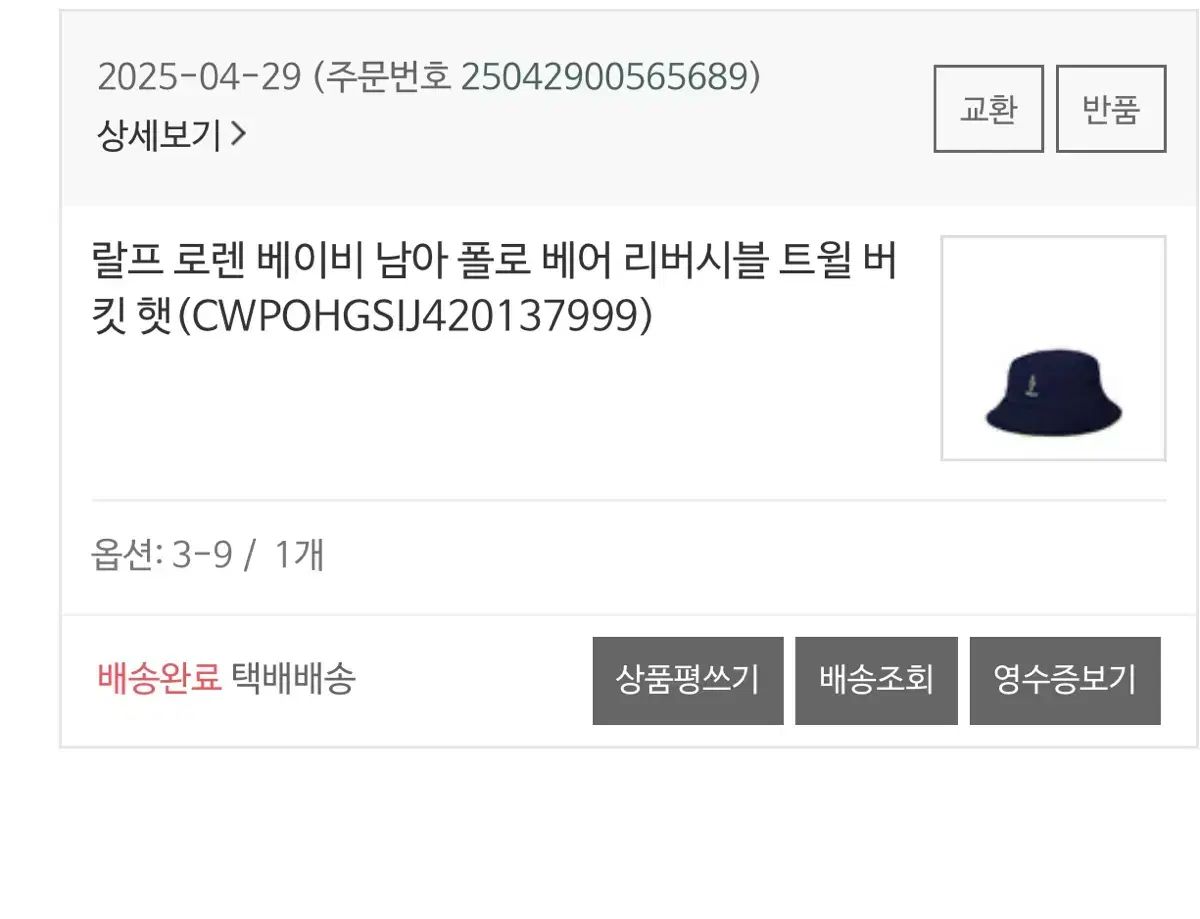Open the 랄프 로렌 버킷 햇 product title

(x=494, y=289)
